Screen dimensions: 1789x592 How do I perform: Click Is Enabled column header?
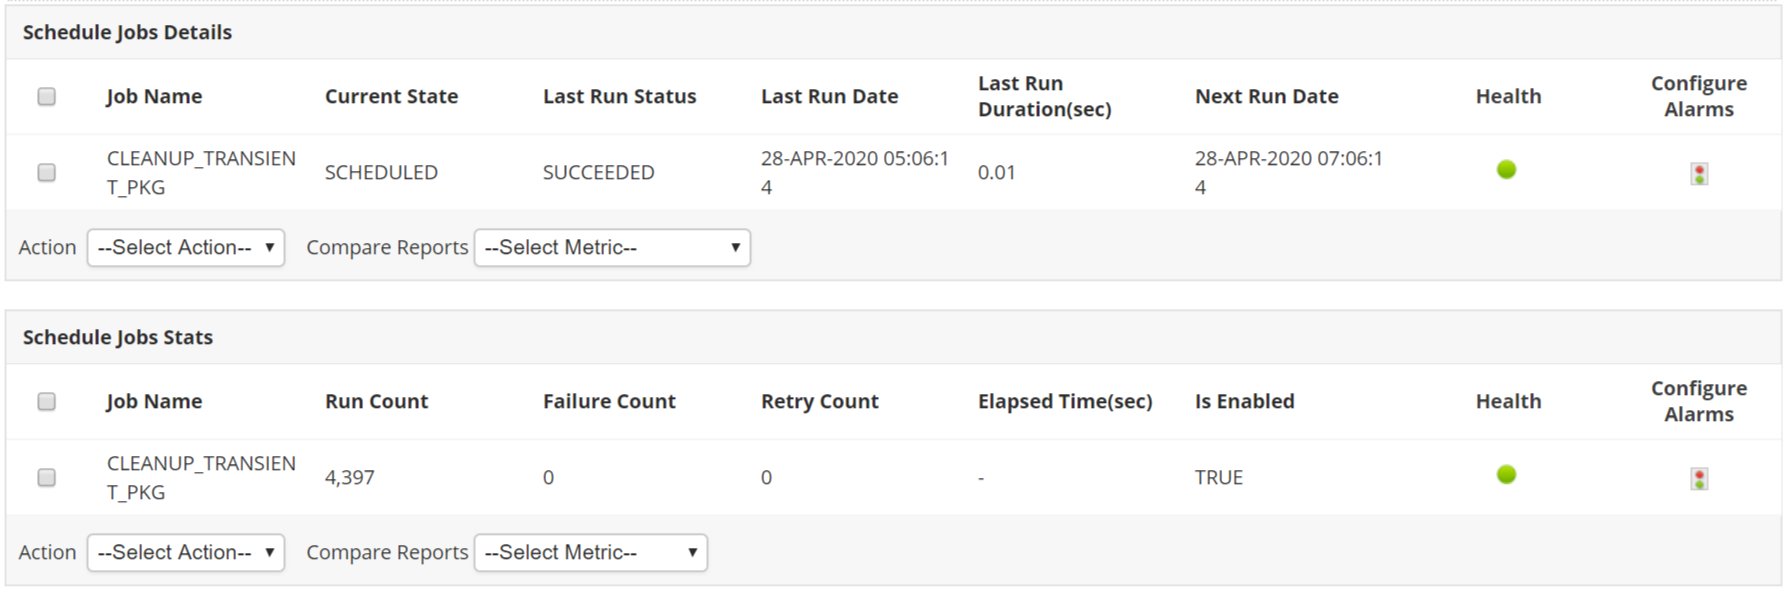point(1244,402)
